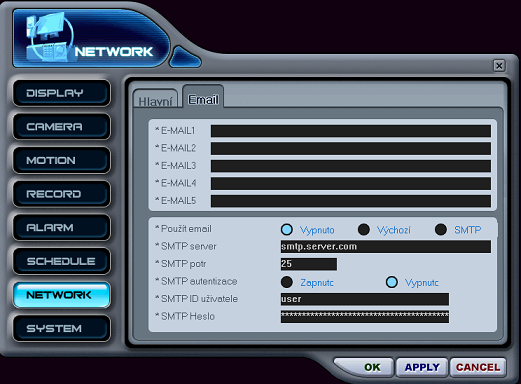Focus the SMTP server input field
The image size is (521, 384).
tap(386, 247)
